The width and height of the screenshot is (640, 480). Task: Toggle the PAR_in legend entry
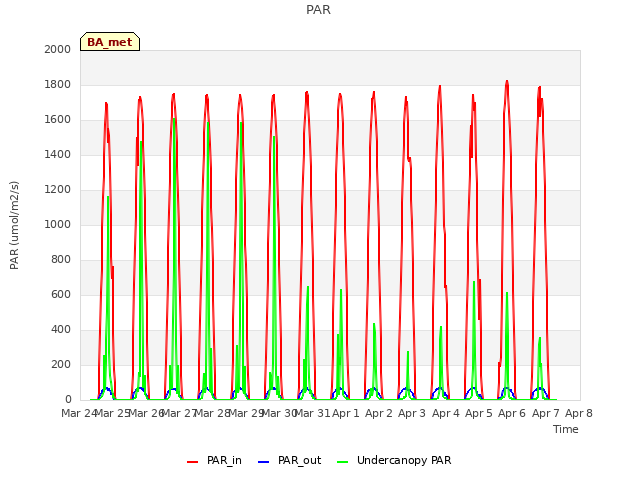pyautogui.click(x=214, y=460)
